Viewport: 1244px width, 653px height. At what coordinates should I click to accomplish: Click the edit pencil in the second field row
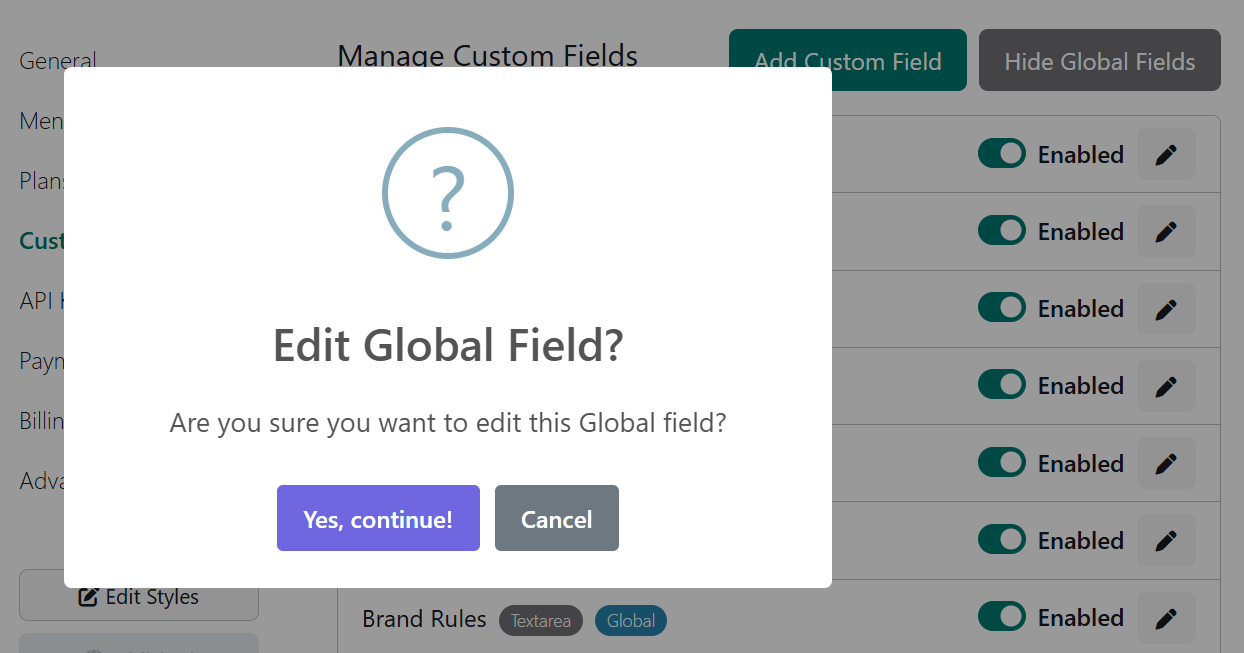[1166, 232]
